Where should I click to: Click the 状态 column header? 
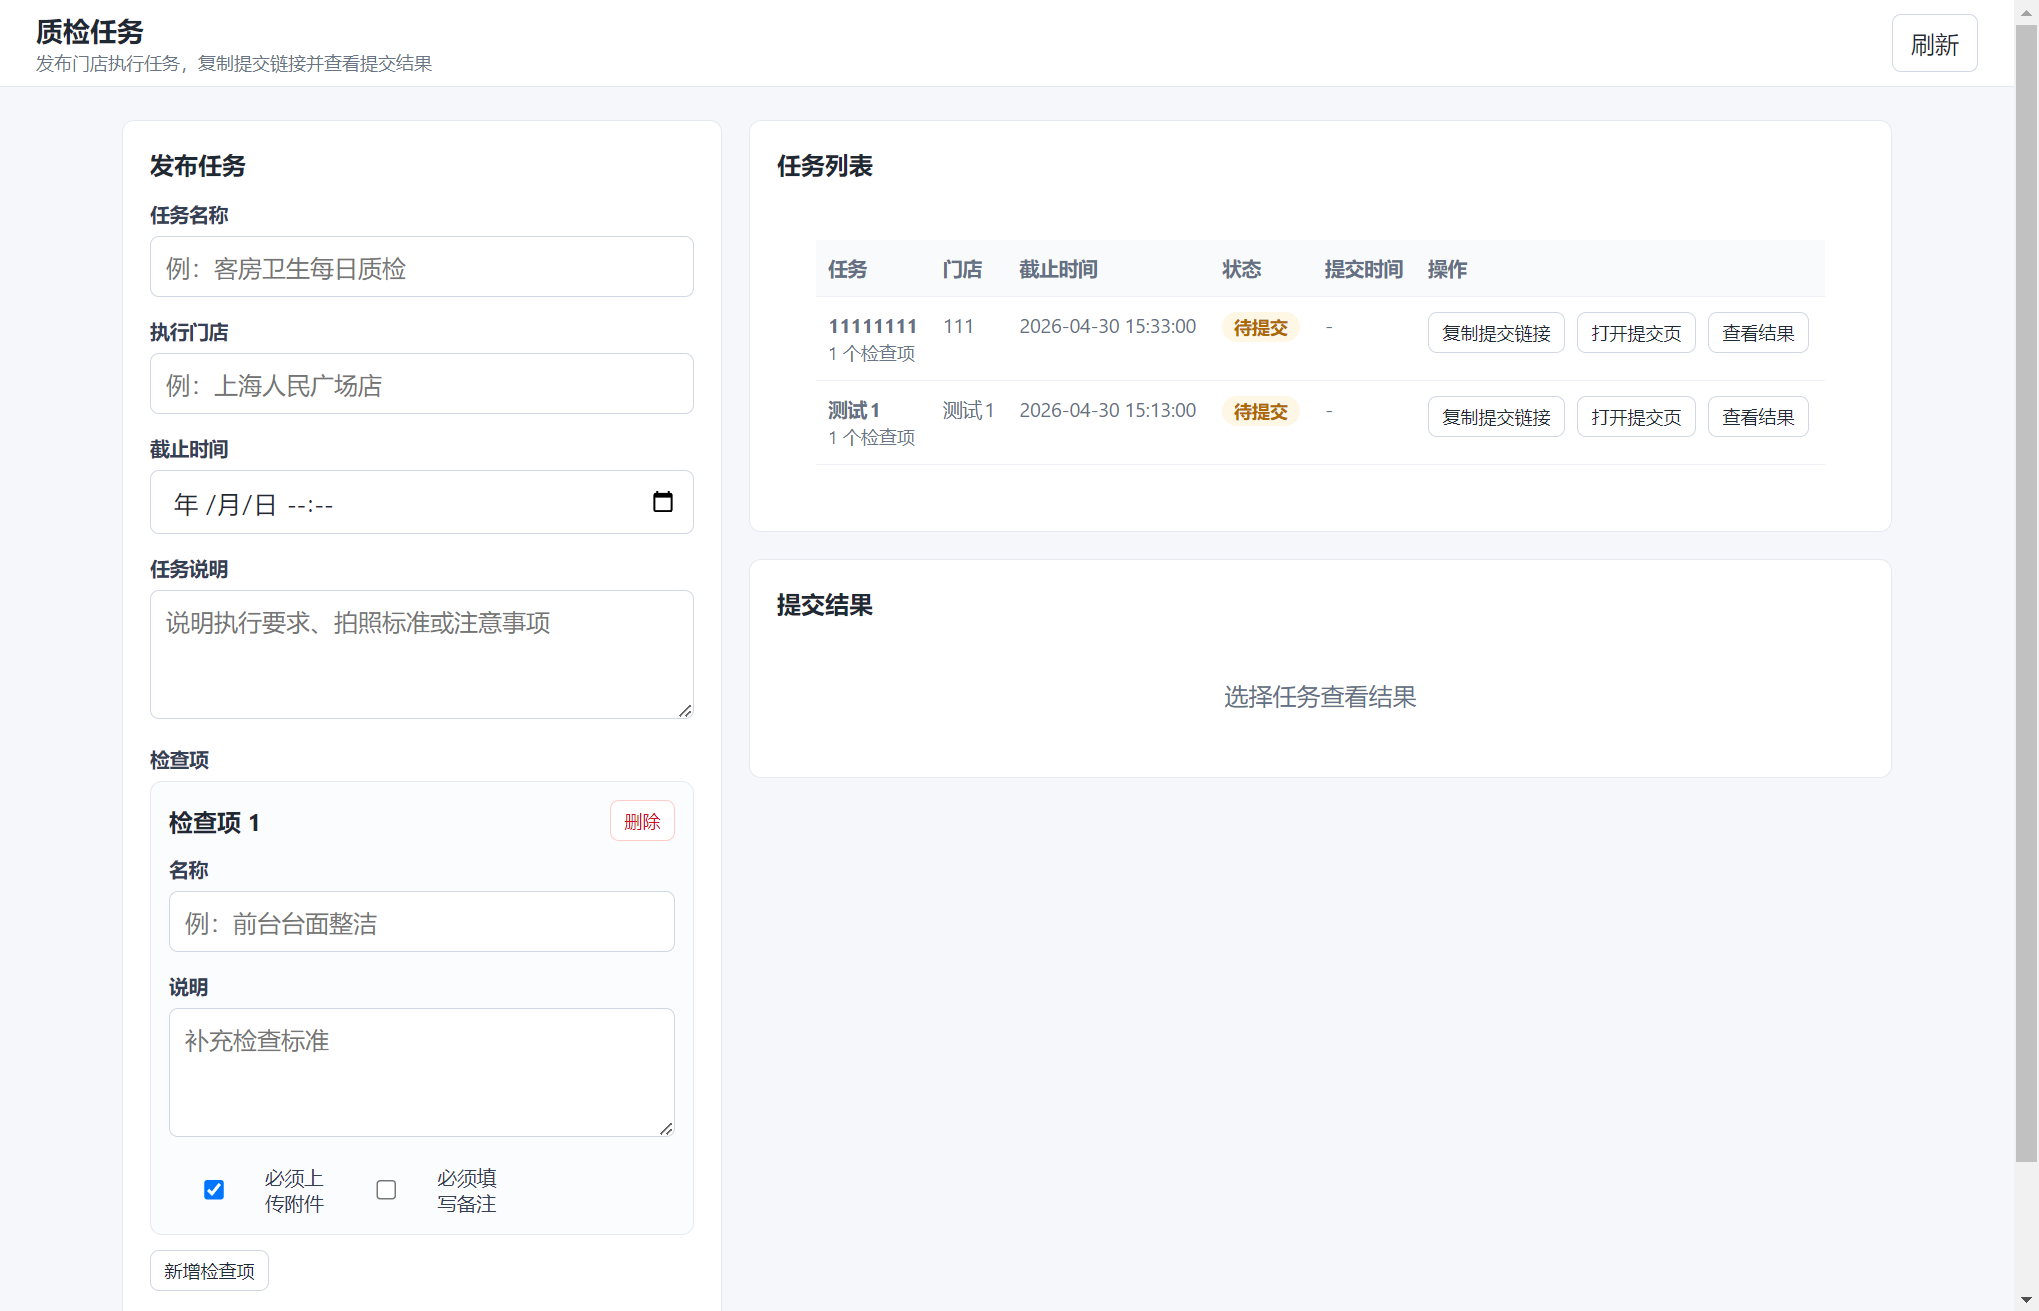point(1241,269)
